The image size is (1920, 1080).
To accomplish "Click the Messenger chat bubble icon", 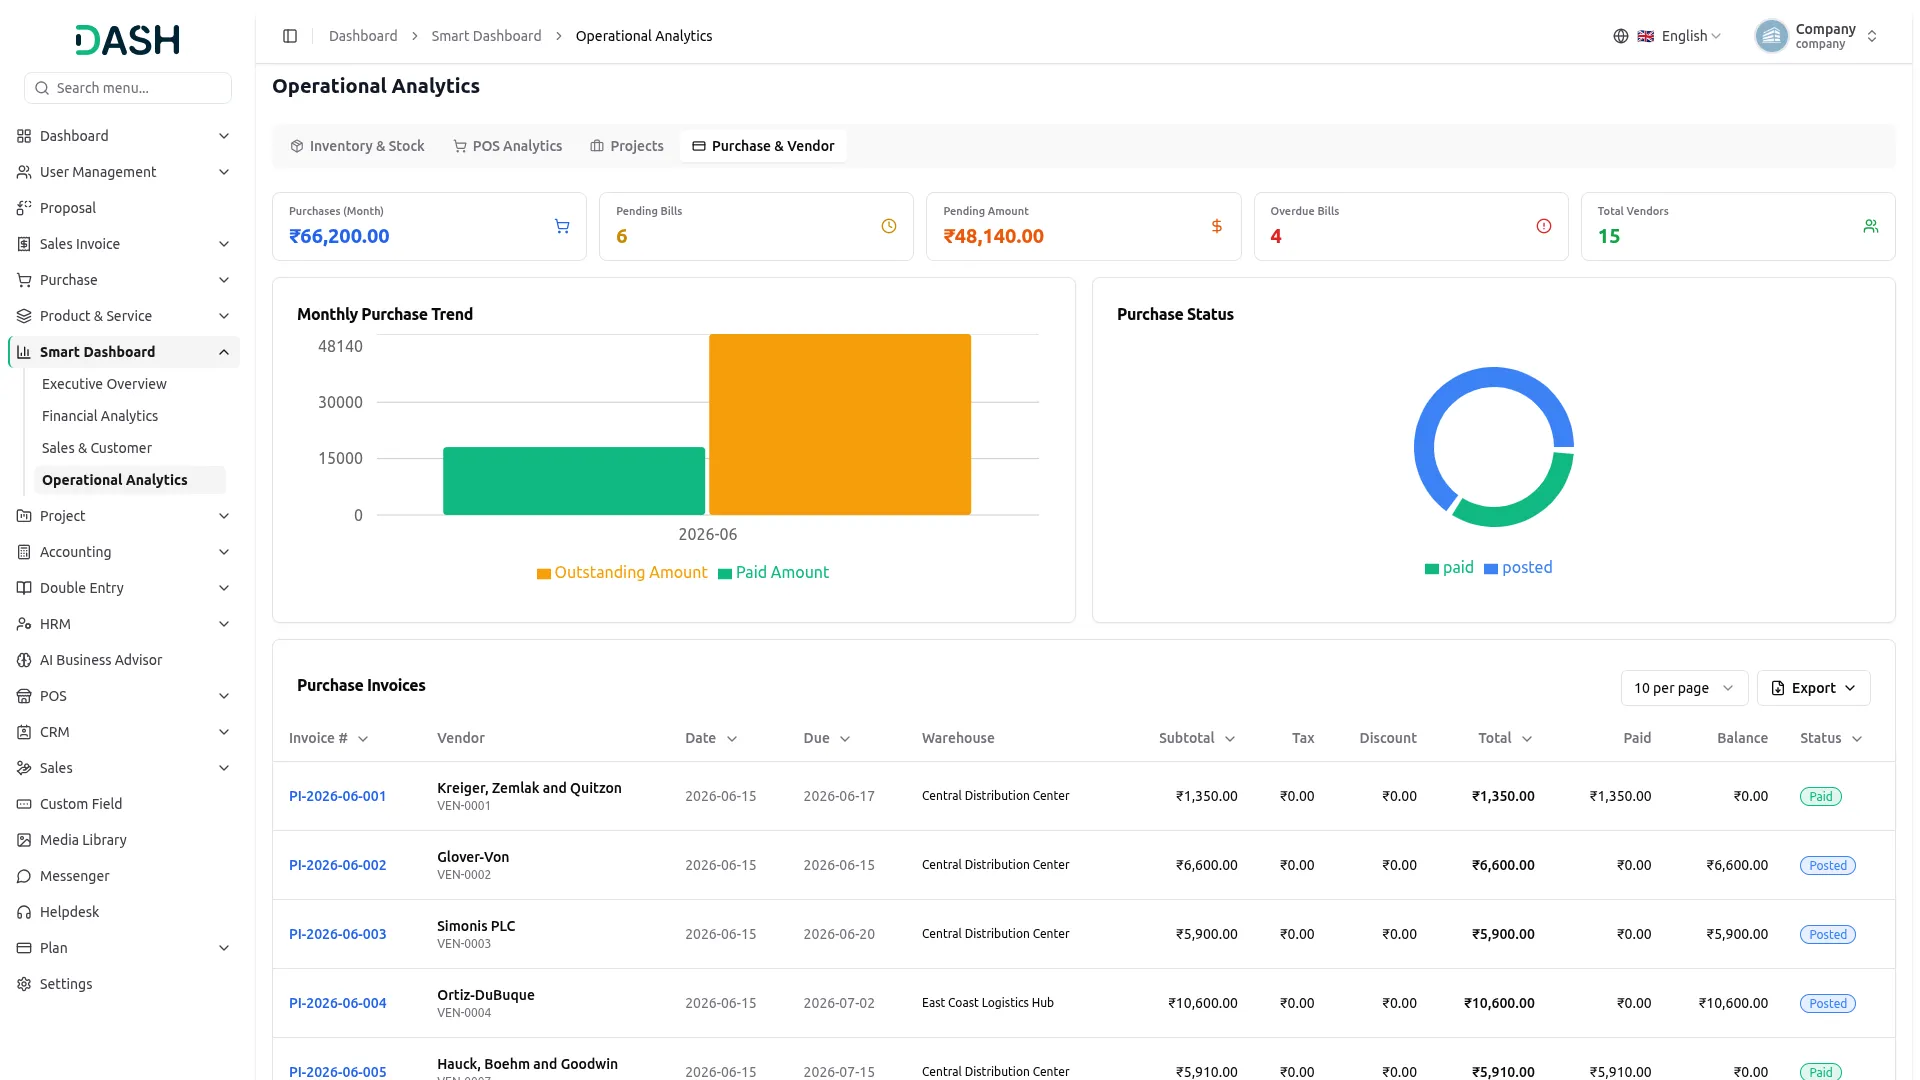I will click(24, 876).
